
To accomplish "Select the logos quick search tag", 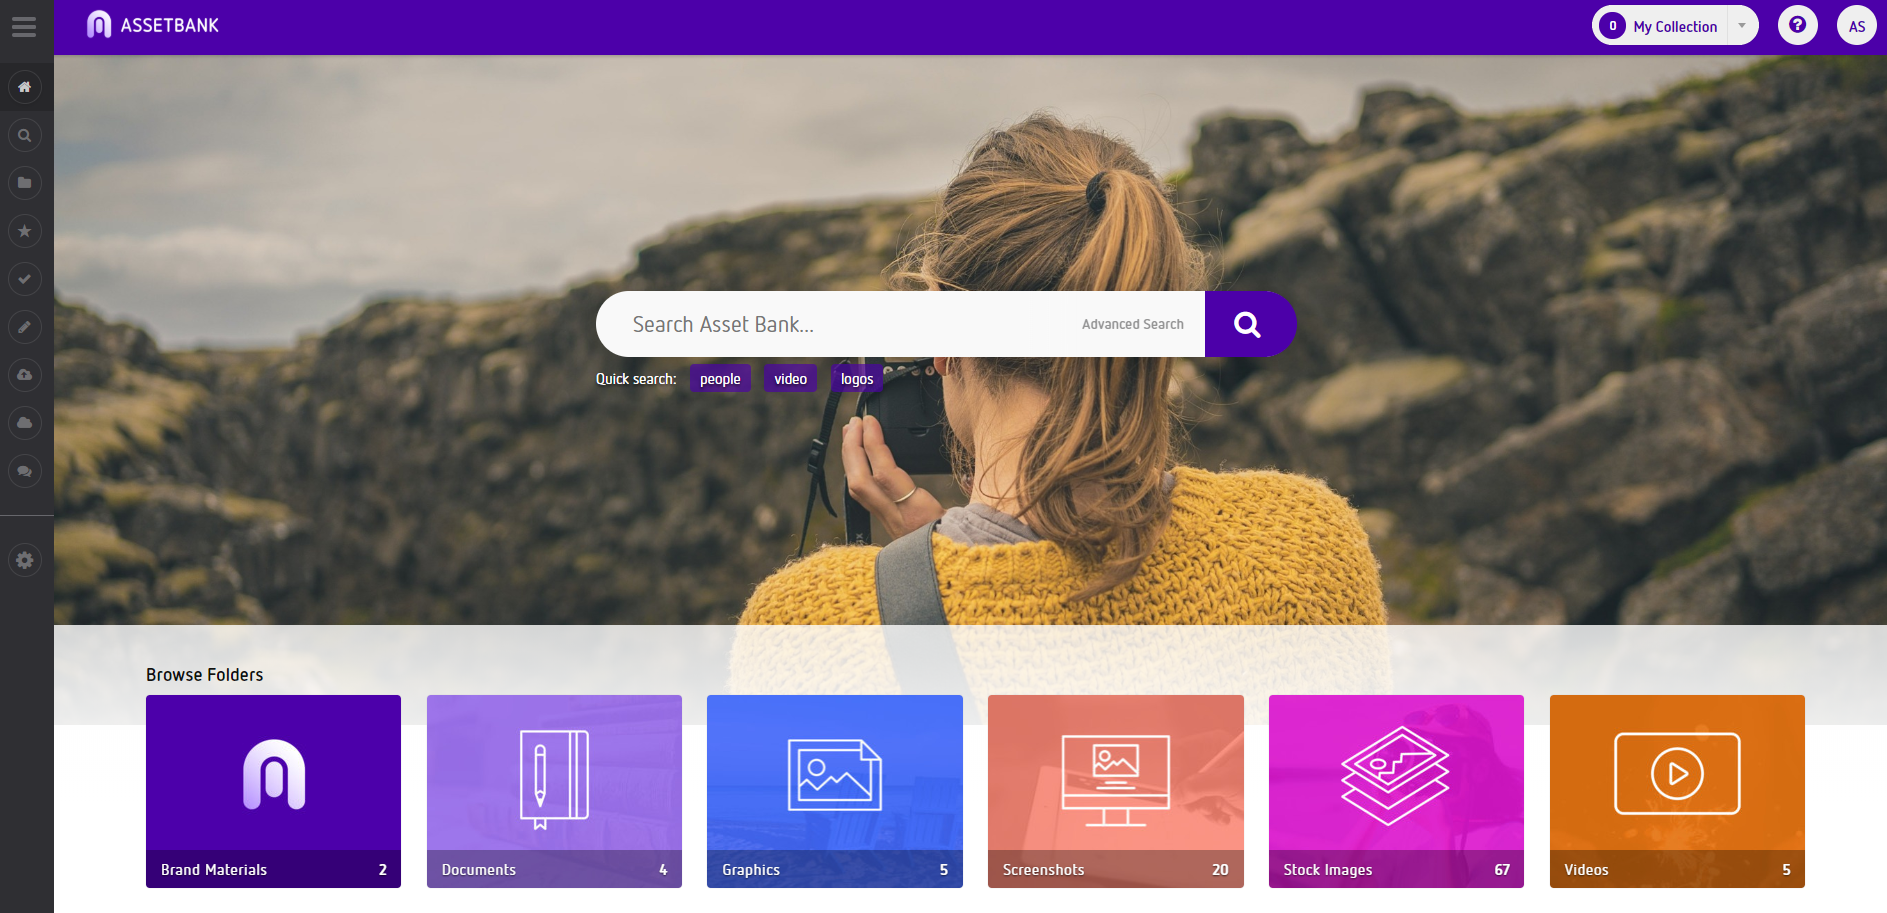I will click(857, 379).
